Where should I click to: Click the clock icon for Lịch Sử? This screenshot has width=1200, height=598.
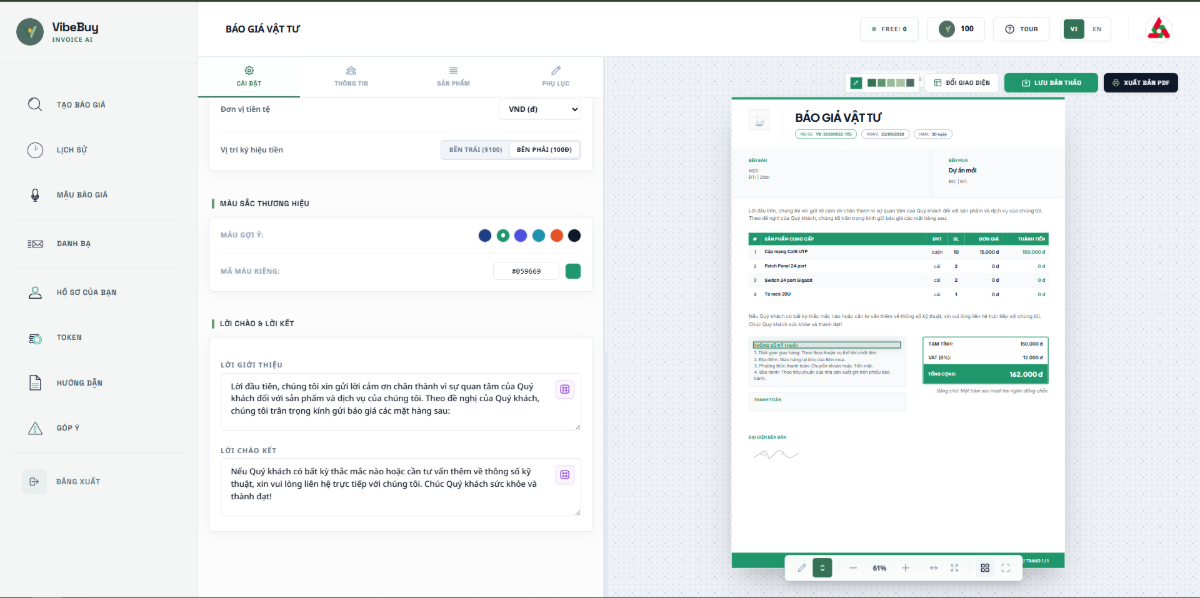pos(35,150)
